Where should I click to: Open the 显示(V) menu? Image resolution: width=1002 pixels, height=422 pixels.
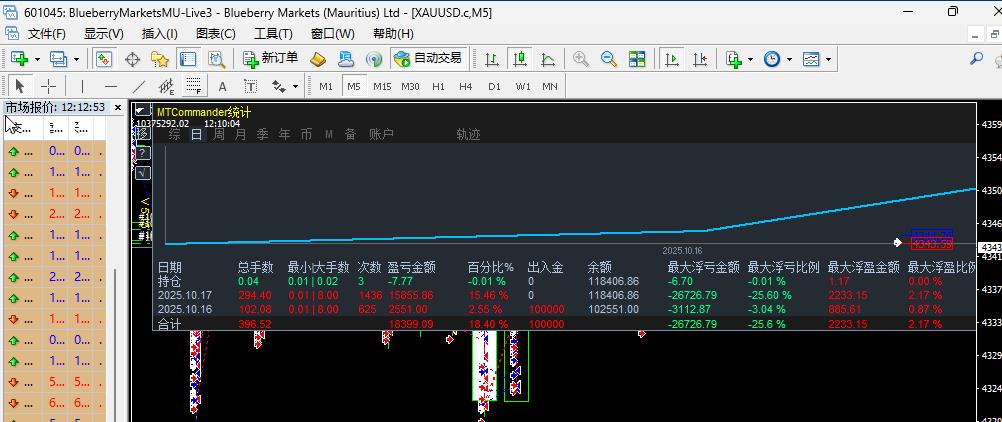[x=104, y=34]
